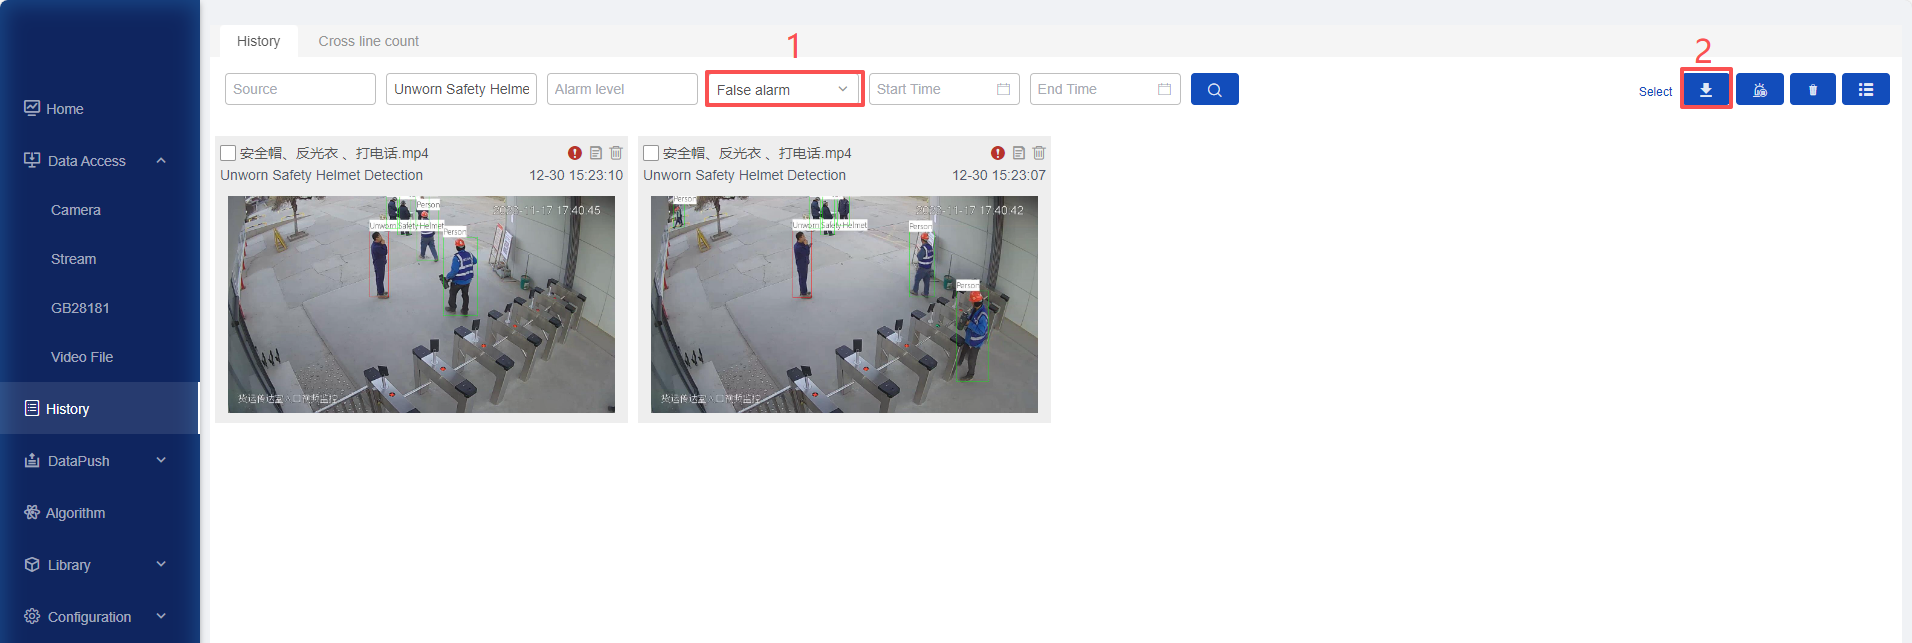The image size is (1912, 643).
Task: Click the blue search magnifier button
Action: point(1214,90)
